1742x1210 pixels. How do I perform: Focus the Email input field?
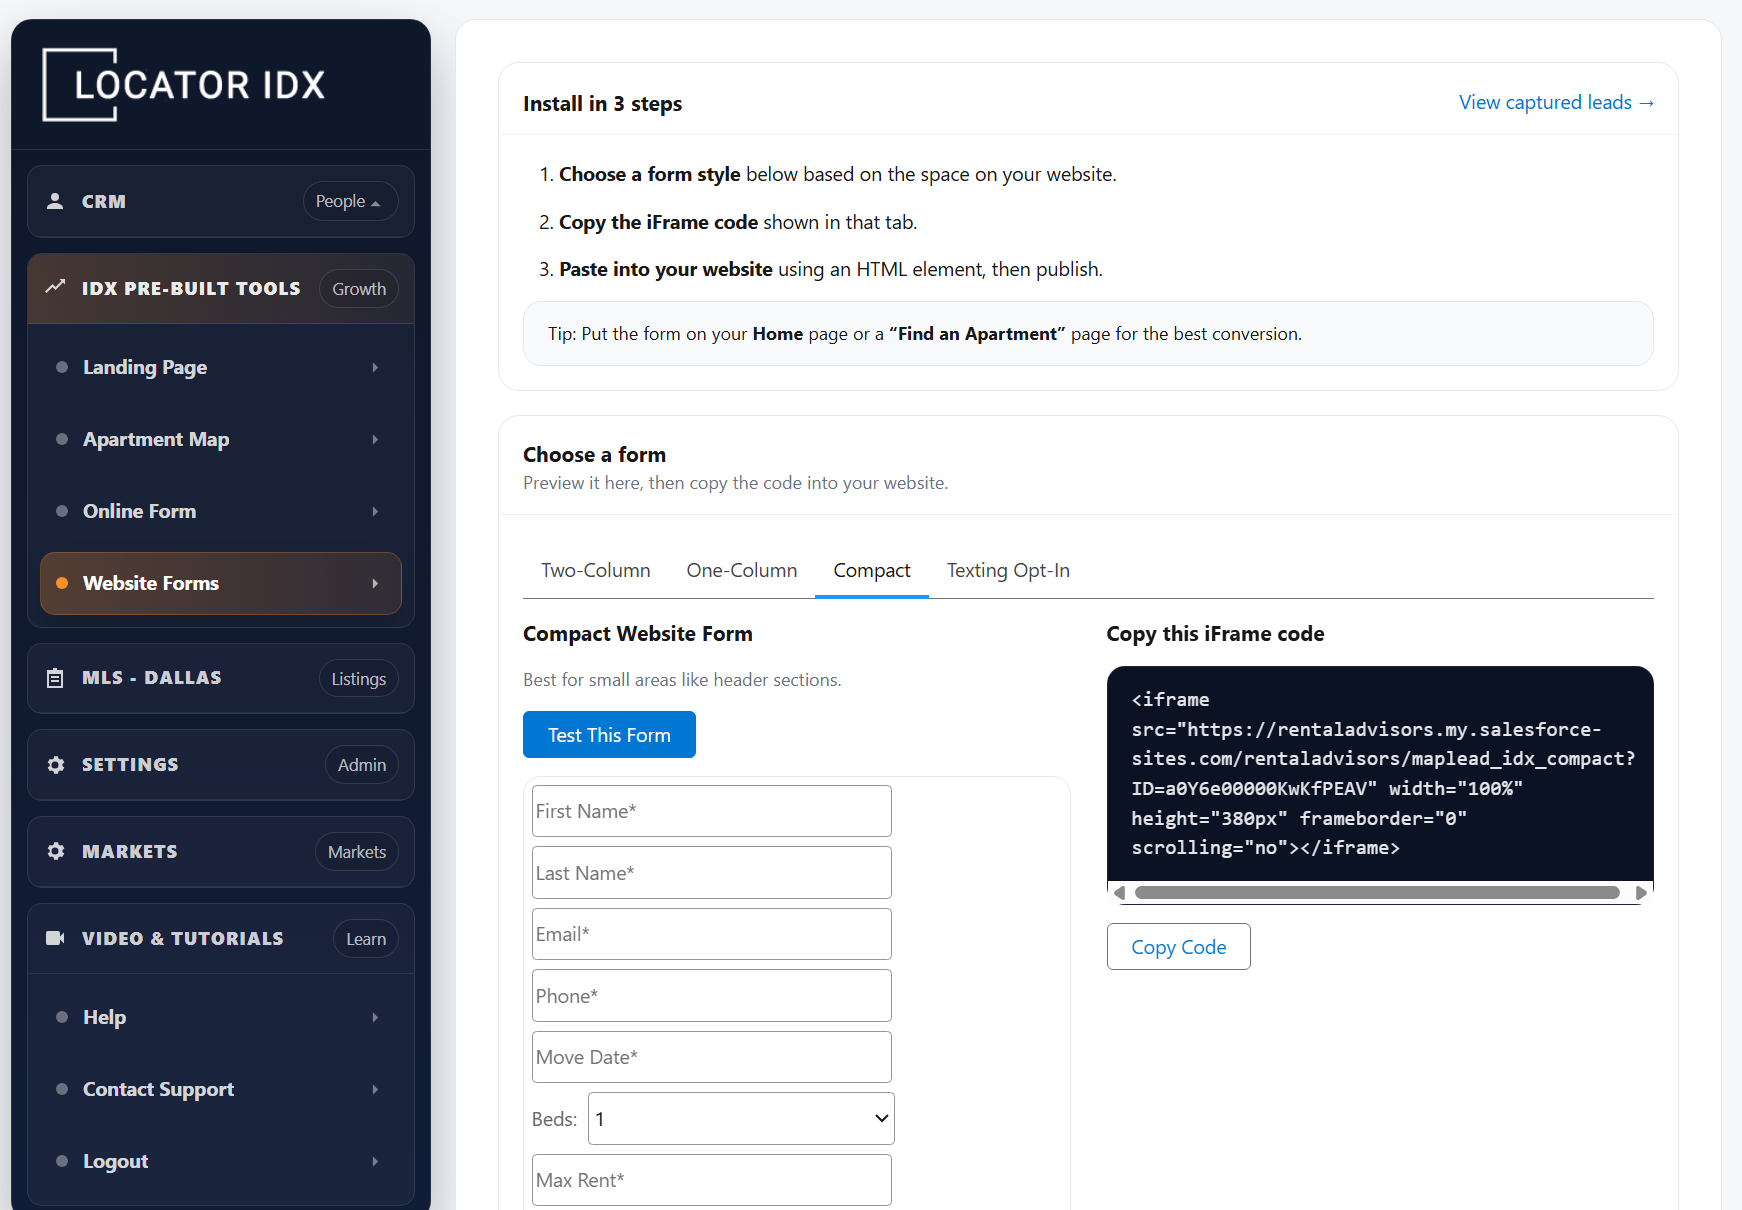pyautogui.click(x=712, y=934)
